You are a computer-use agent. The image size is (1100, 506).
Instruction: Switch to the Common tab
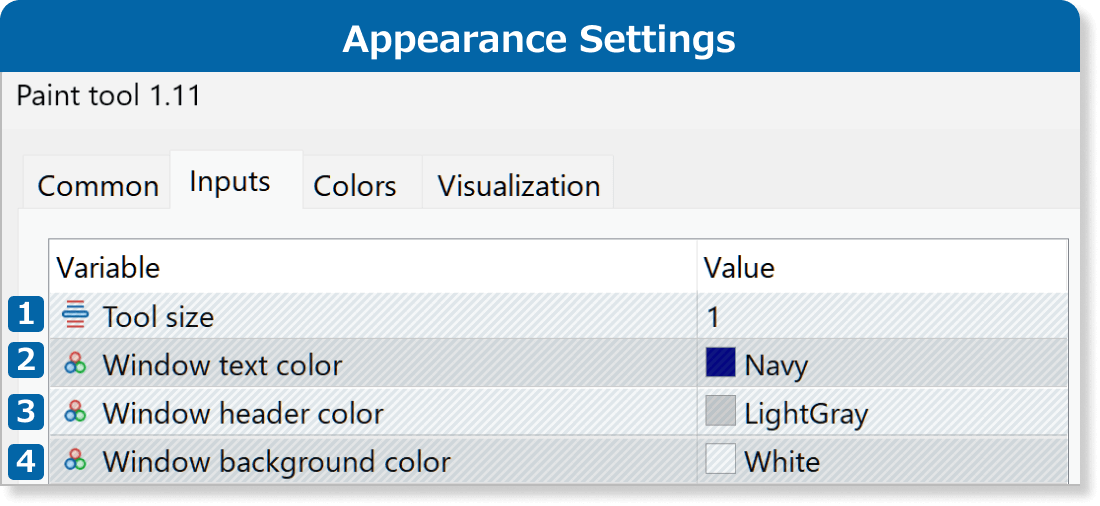[x=98, y=186]
